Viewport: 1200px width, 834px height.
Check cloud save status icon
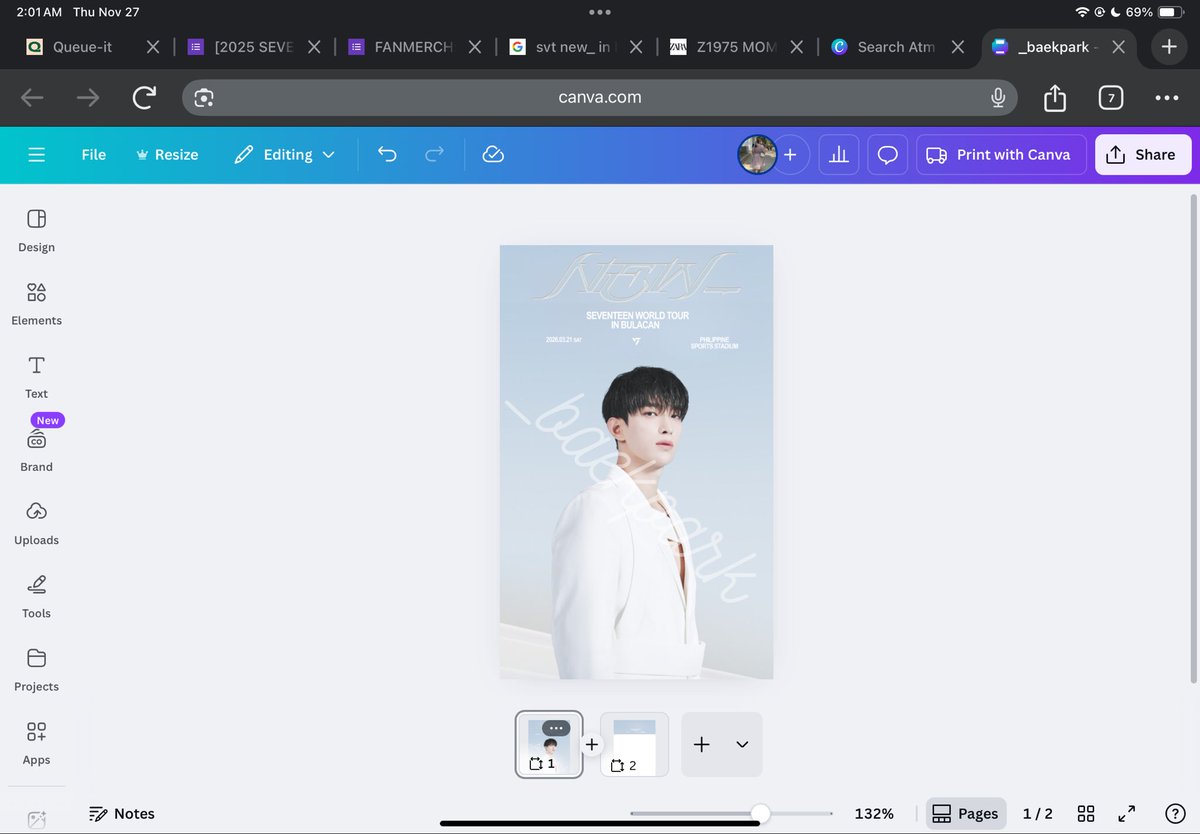pos(492,155)
